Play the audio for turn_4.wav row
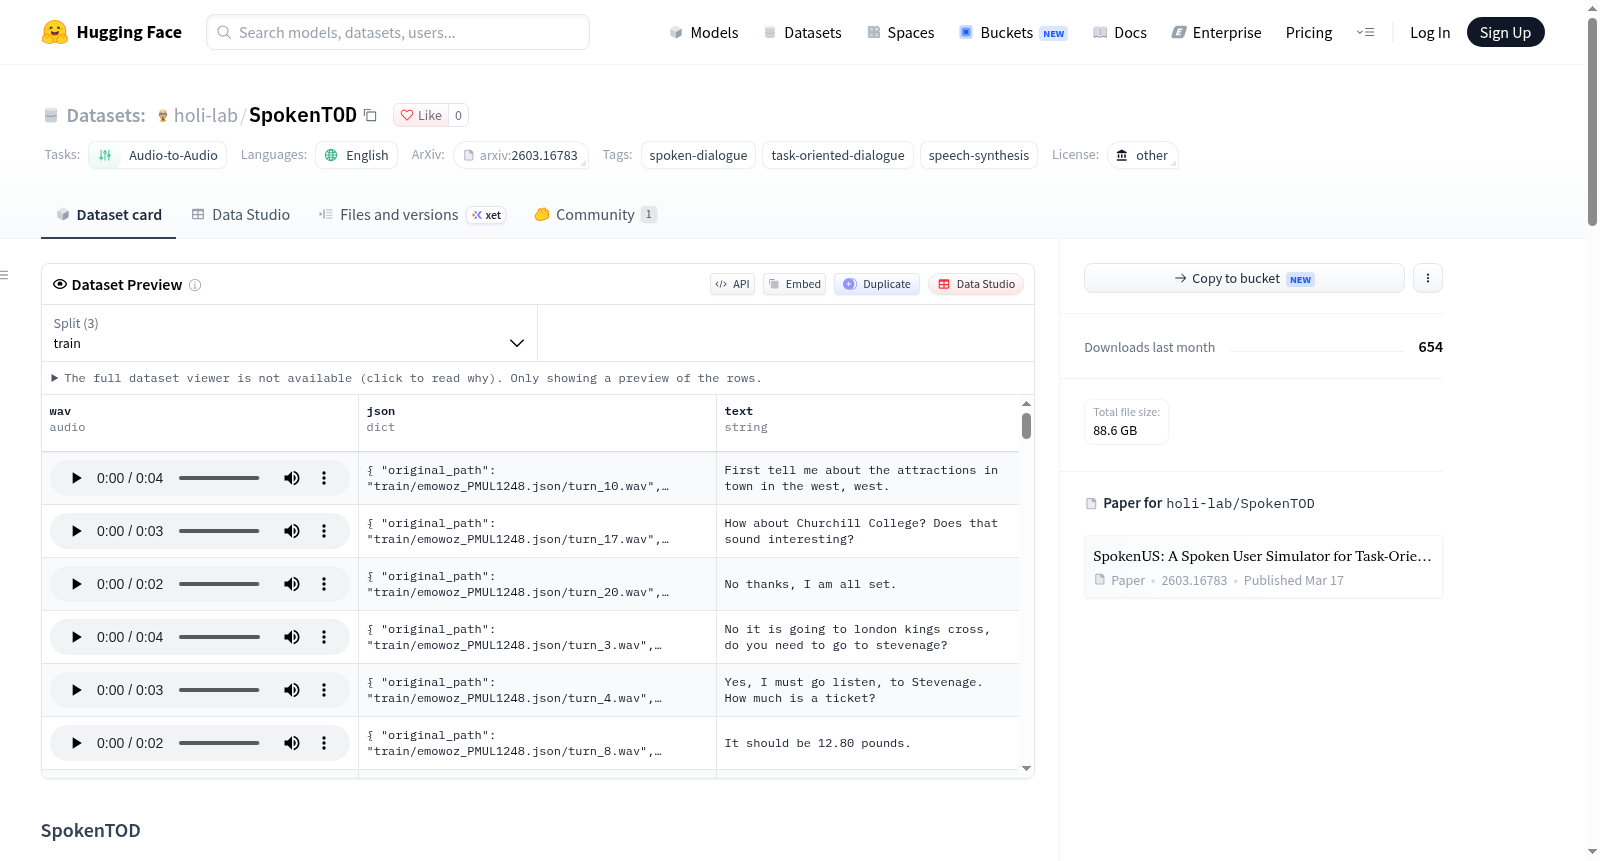Image resolution: width=1600 pixels, height=861 pixels. tap(76, 690)
